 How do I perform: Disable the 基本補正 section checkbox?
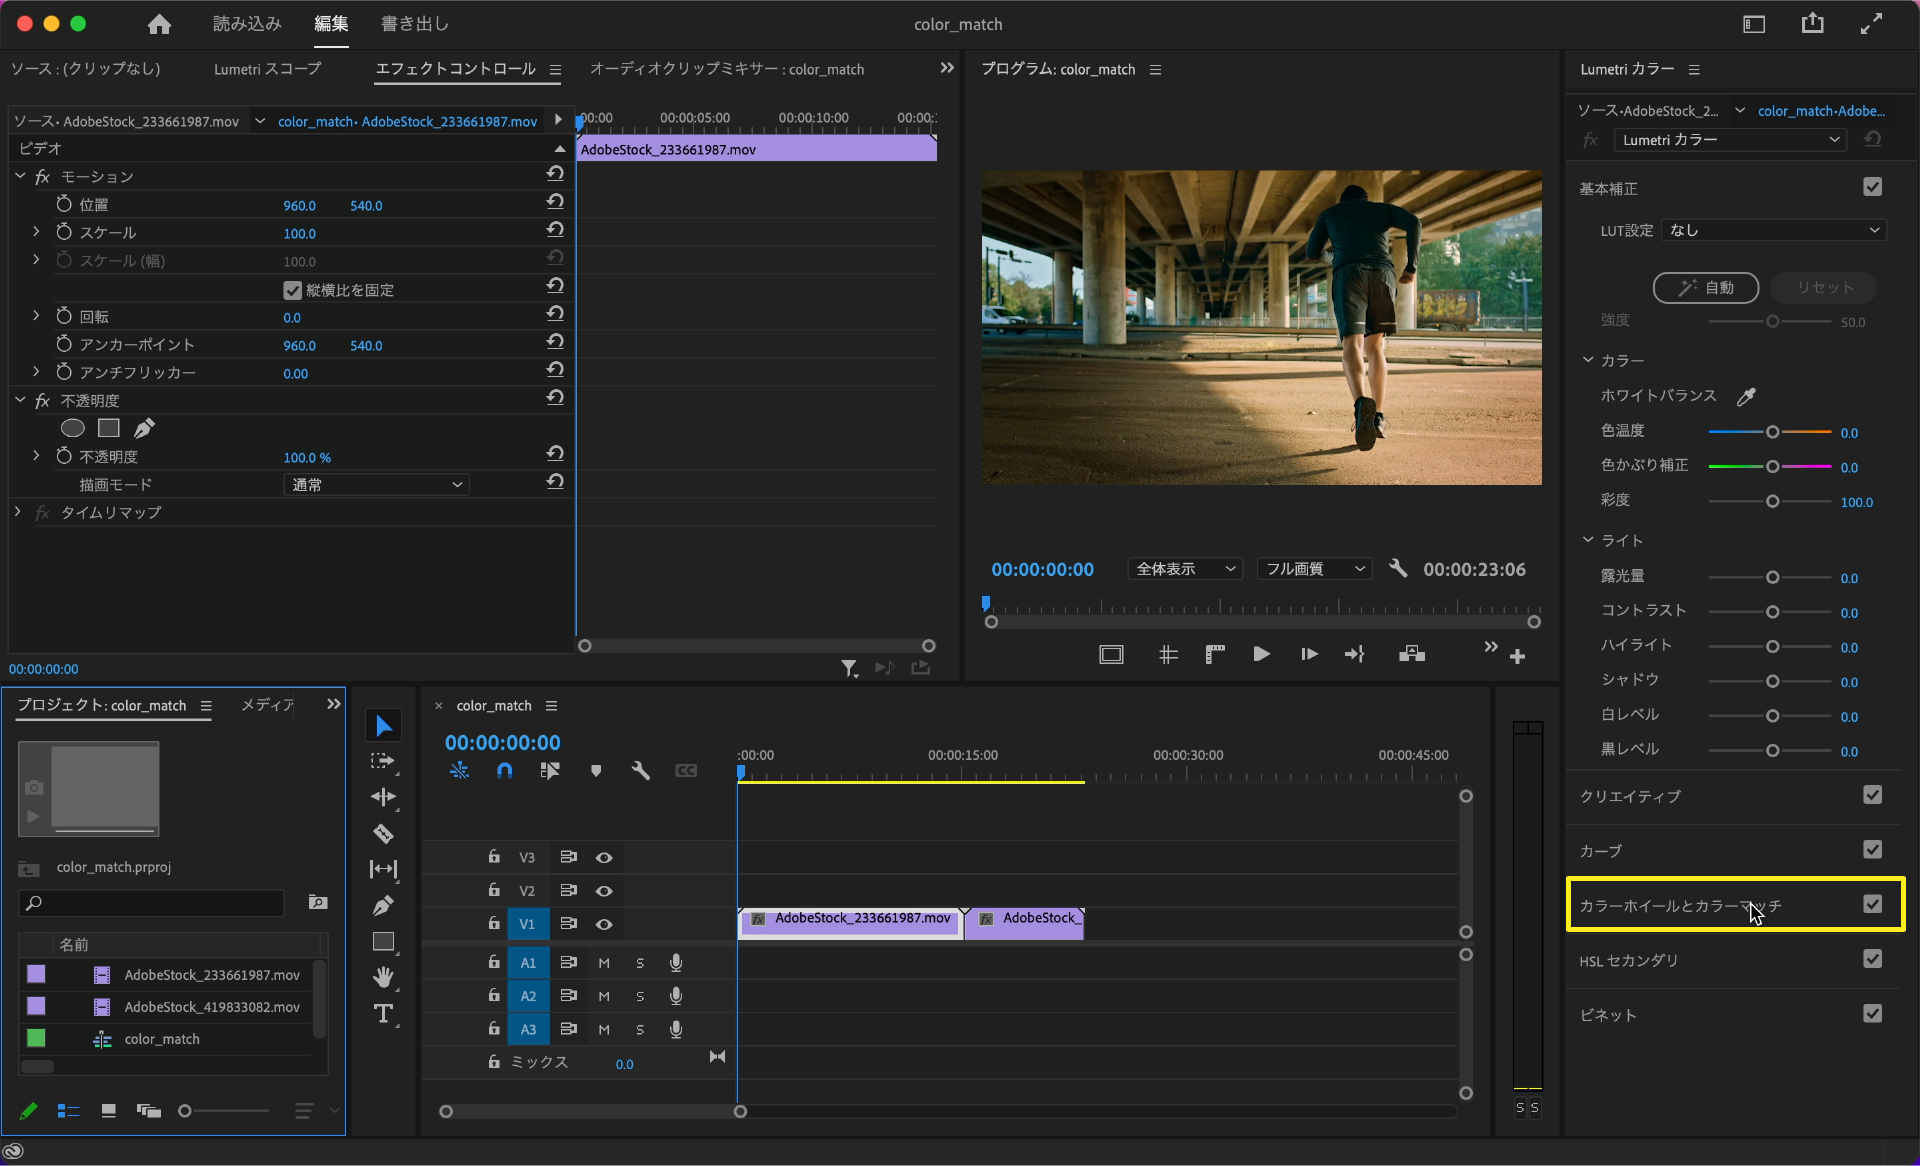(x=1872, y=187)
